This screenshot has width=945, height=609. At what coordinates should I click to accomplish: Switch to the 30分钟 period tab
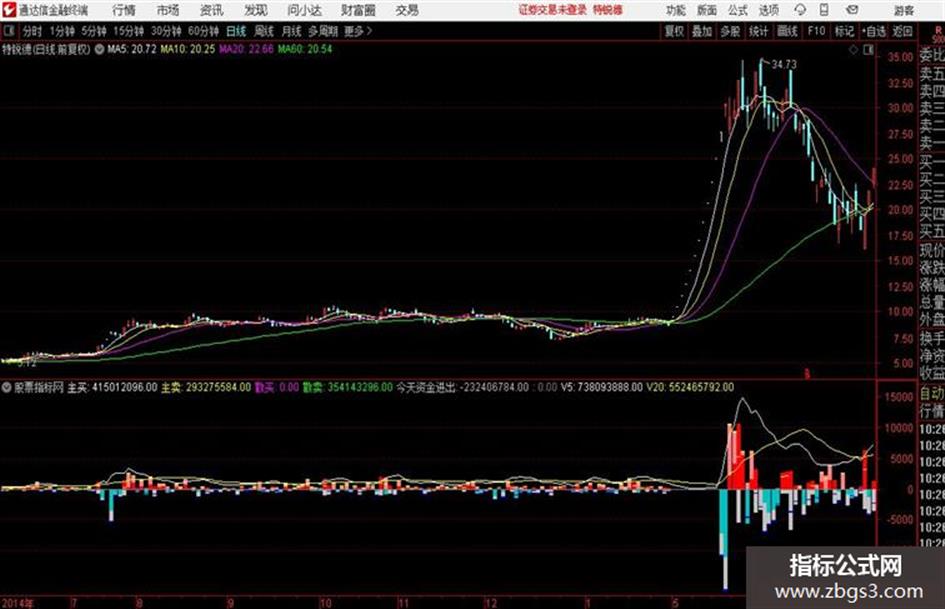(x=166, y=31)
